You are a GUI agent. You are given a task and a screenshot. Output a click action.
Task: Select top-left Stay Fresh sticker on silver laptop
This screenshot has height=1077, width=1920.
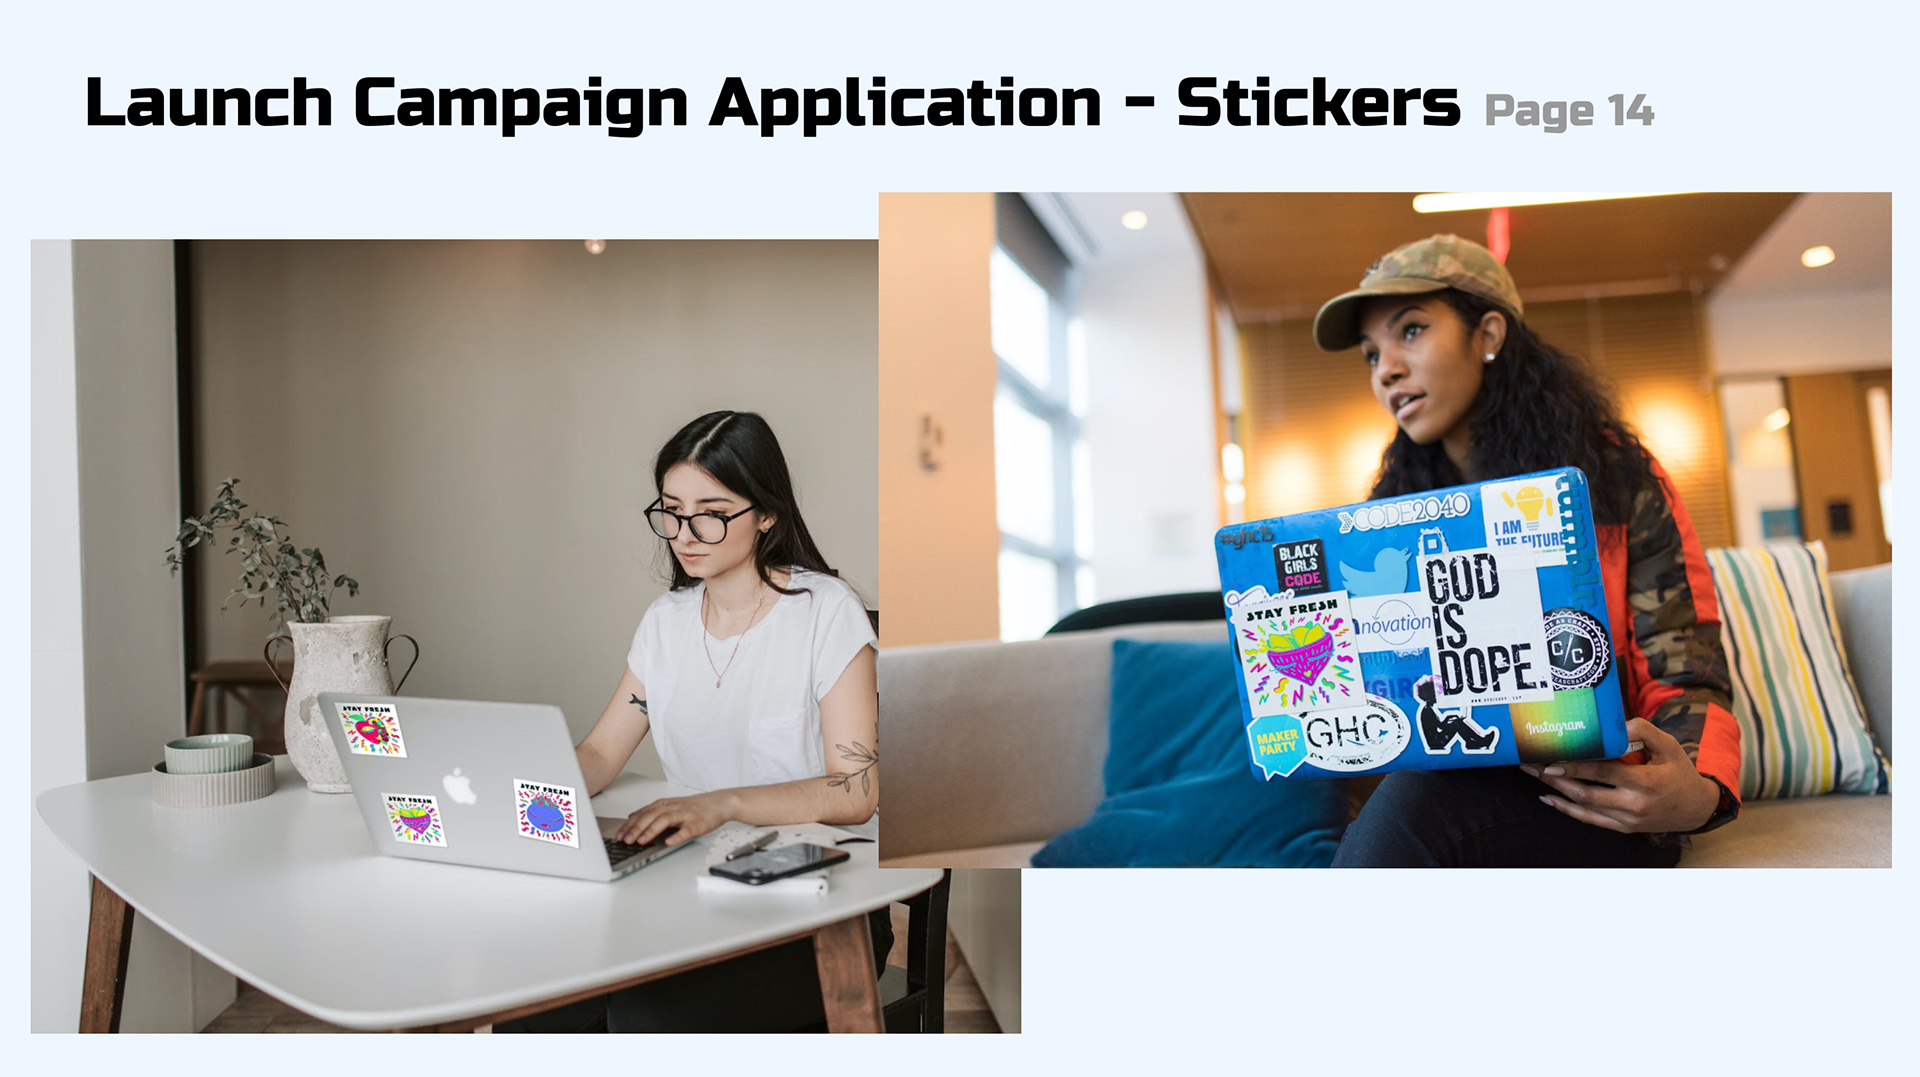370,729
